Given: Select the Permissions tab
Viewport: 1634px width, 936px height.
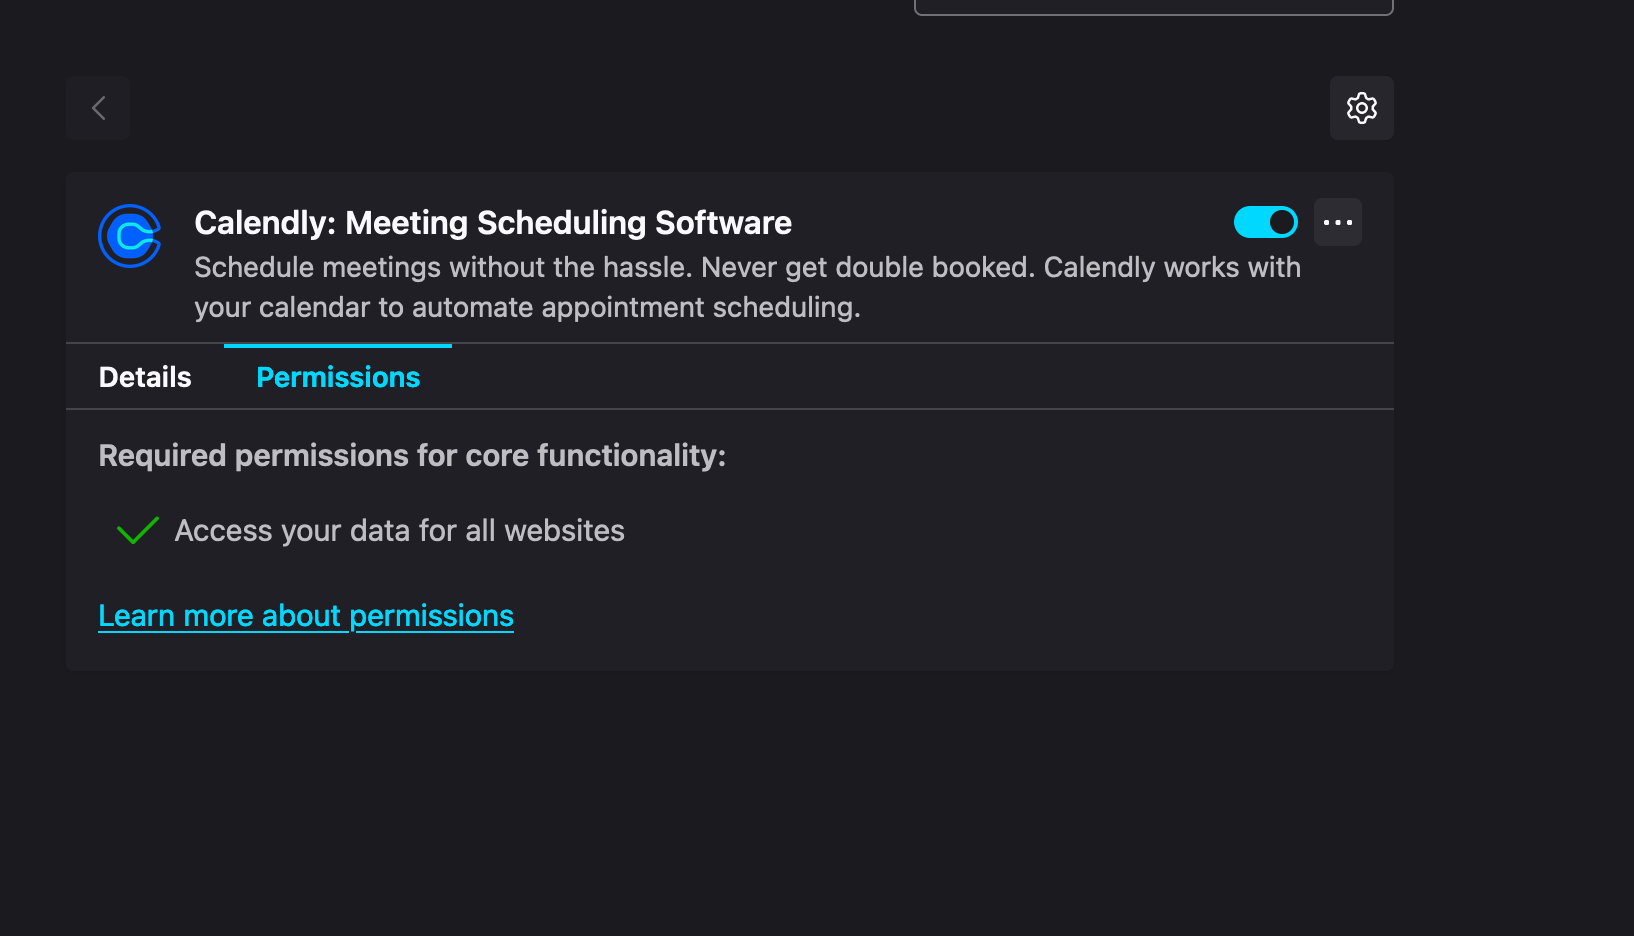Looking at the screenshot, I should pos(338,377).
